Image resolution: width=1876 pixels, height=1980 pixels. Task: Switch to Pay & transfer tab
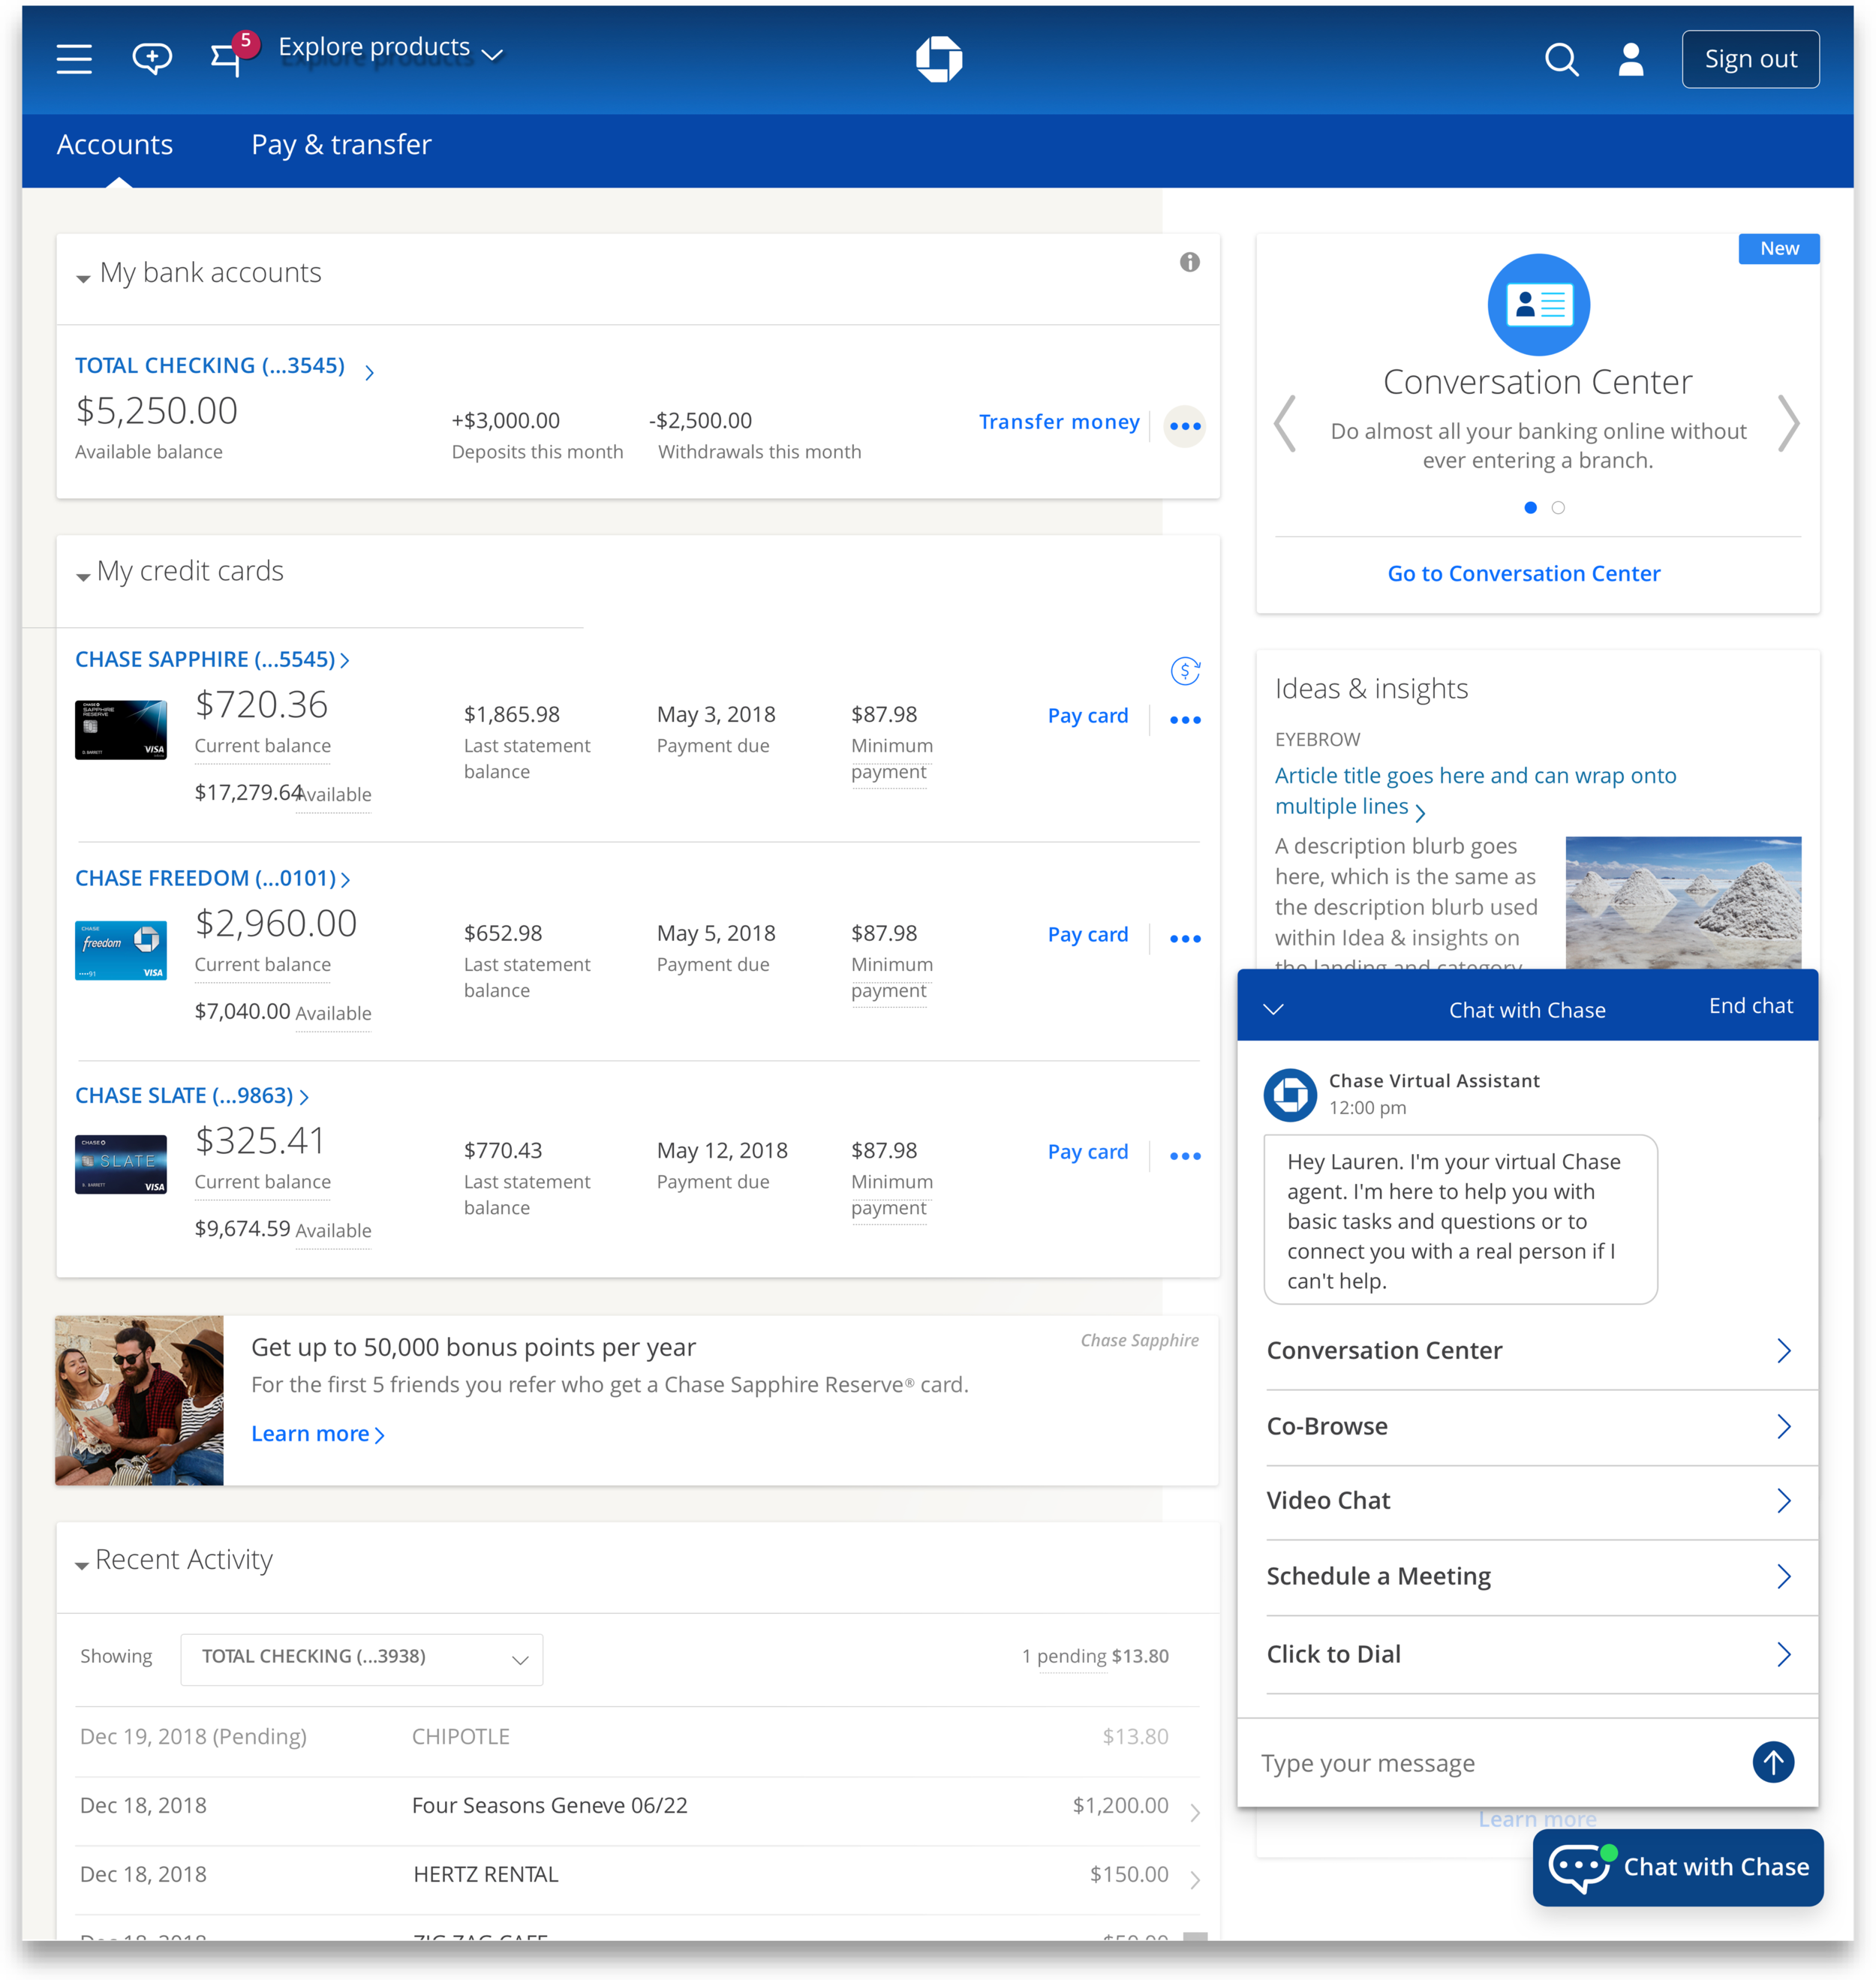[x=341, y=145]
